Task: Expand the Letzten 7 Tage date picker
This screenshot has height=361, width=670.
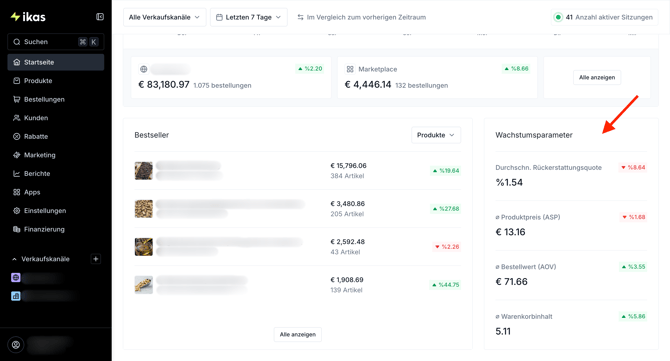Action: [248, 17]
